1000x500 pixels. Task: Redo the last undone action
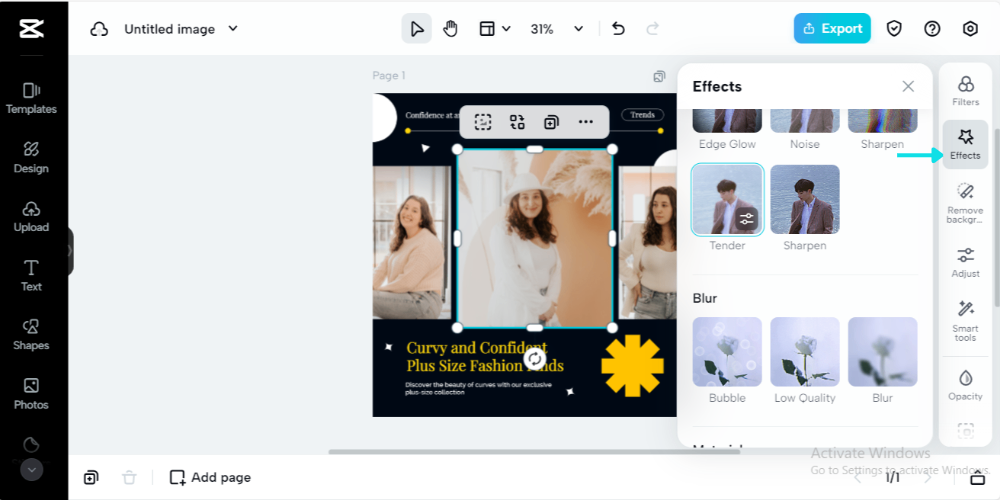tap(652, 29)
